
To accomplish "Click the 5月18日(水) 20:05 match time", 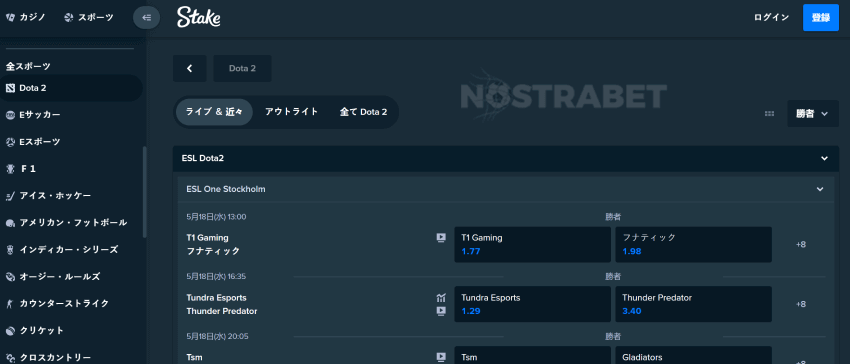I will [x=217, y=336].
